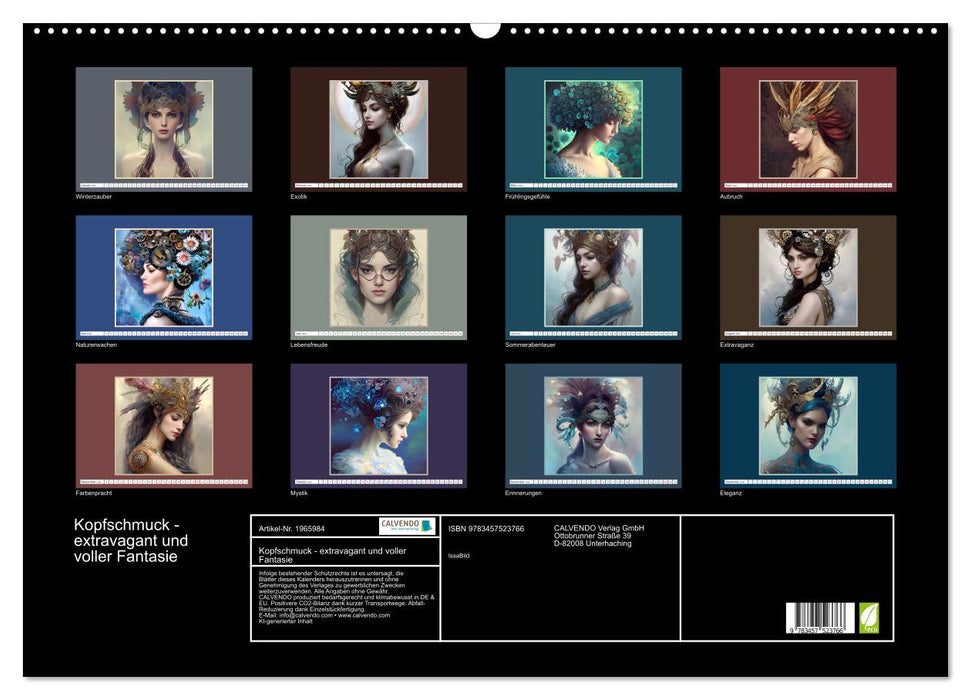The image size is (971, 700).
Task: Open the Erinnerungen calendar preview
Action: point(593,424)
